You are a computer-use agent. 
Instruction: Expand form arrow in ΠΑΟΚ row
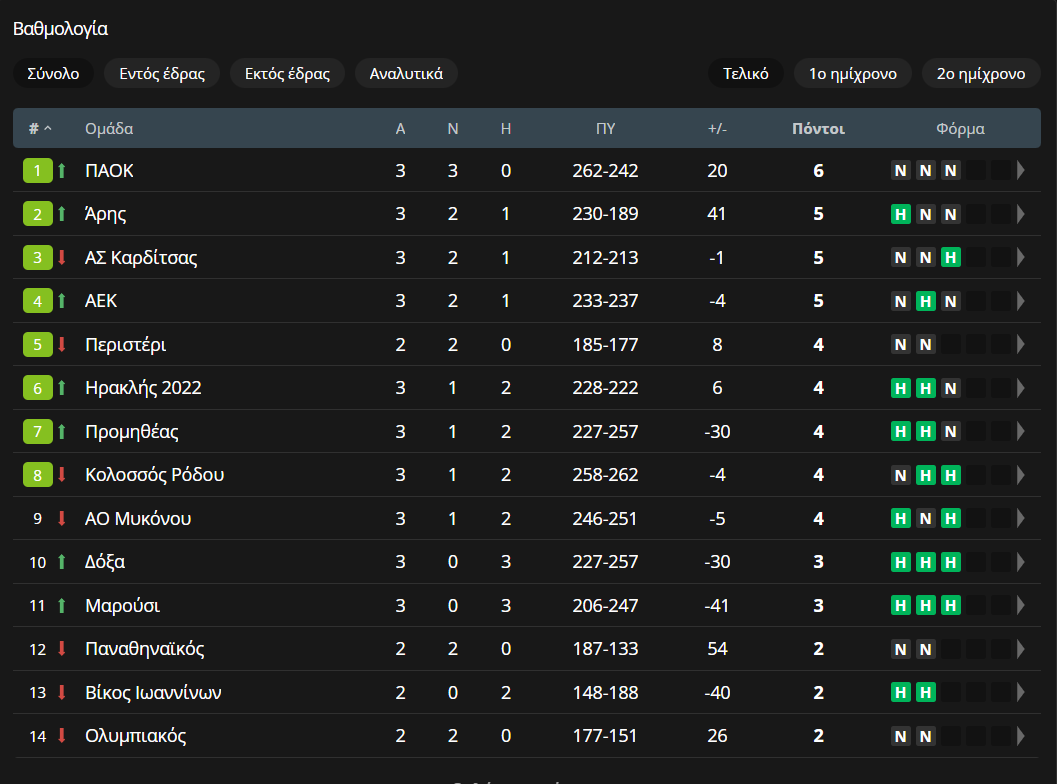1021,171
